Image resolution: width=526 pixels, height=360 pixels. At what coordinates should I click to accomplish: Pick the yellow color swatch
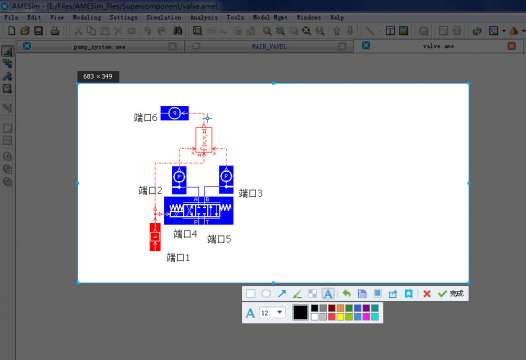tap(340, 317)
